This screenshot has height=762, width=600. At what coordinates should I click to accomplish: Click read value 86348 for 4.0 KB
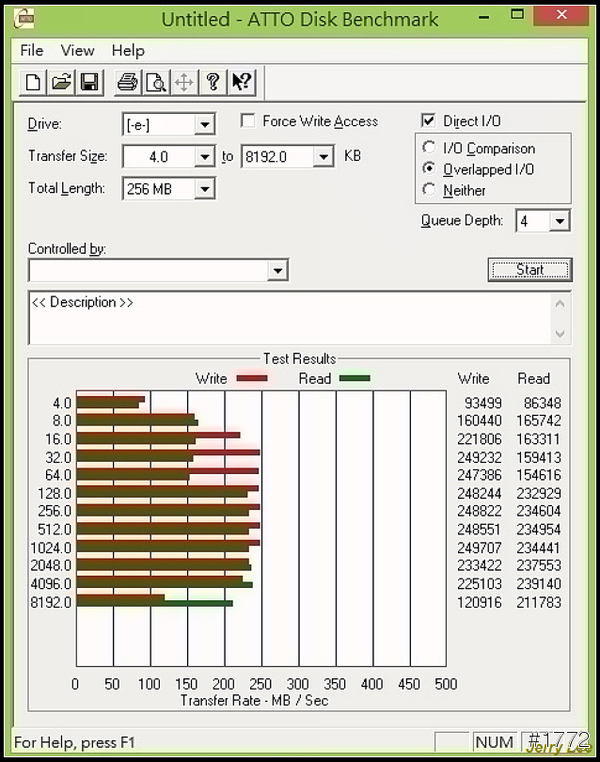542,403
